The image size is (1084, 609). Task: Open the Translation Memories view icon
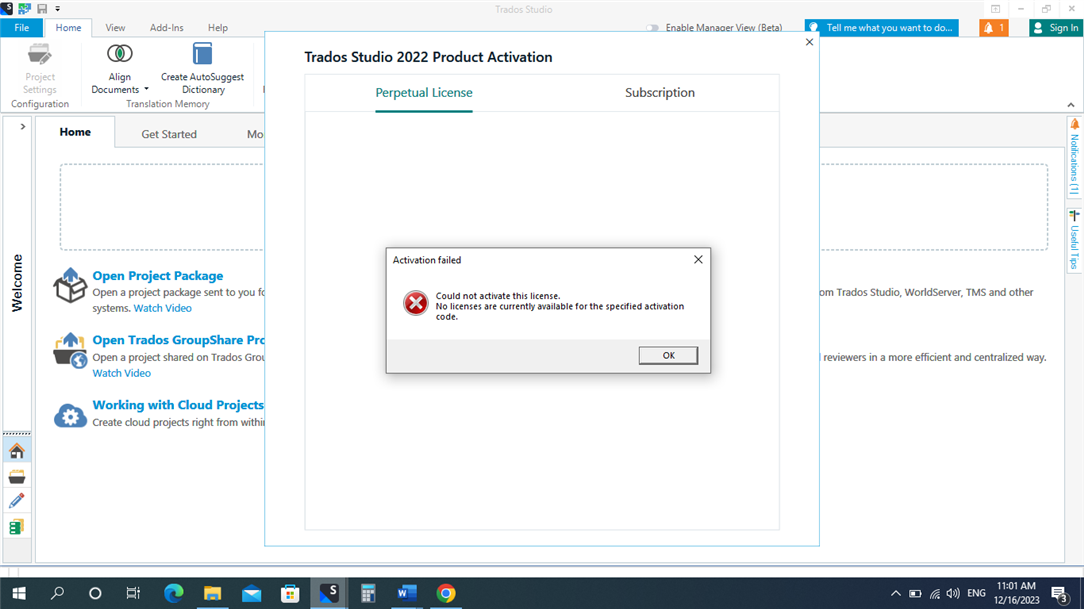[17, 527]
